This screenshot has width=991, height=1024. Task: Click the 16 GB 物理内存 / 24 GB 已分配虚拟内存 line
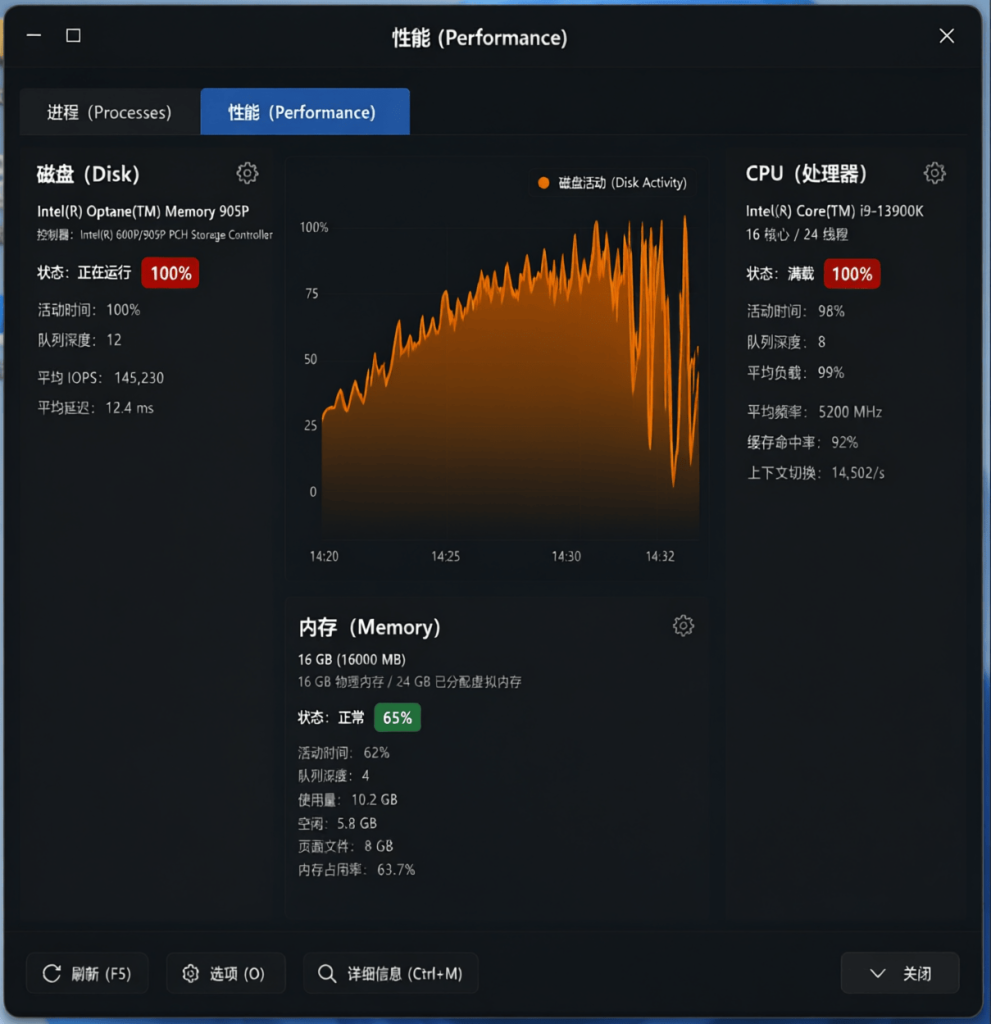[410, 682]
